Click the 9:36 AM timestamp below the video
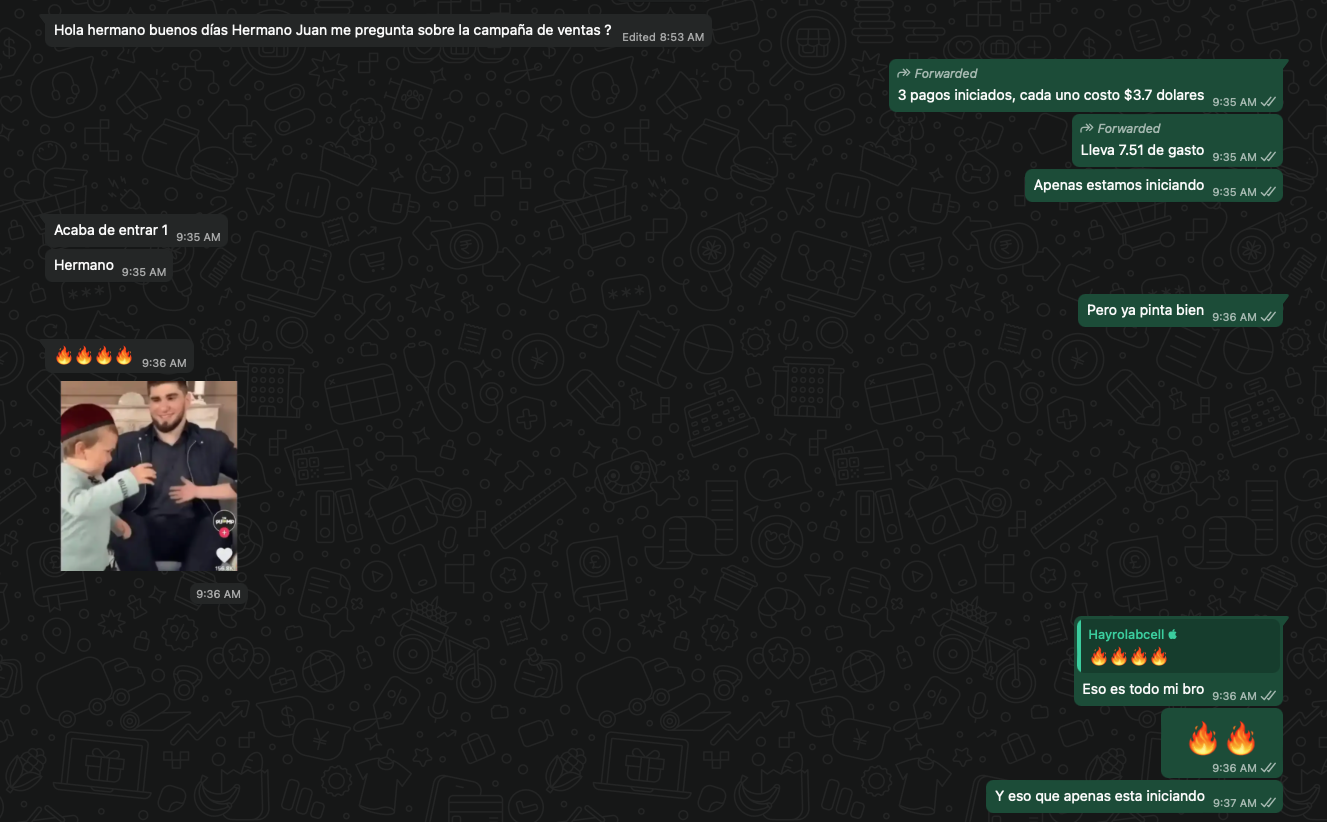Image resolution: width=1327 pixels, height=822 pixels. pyautogui.click(x=218, y=594)
